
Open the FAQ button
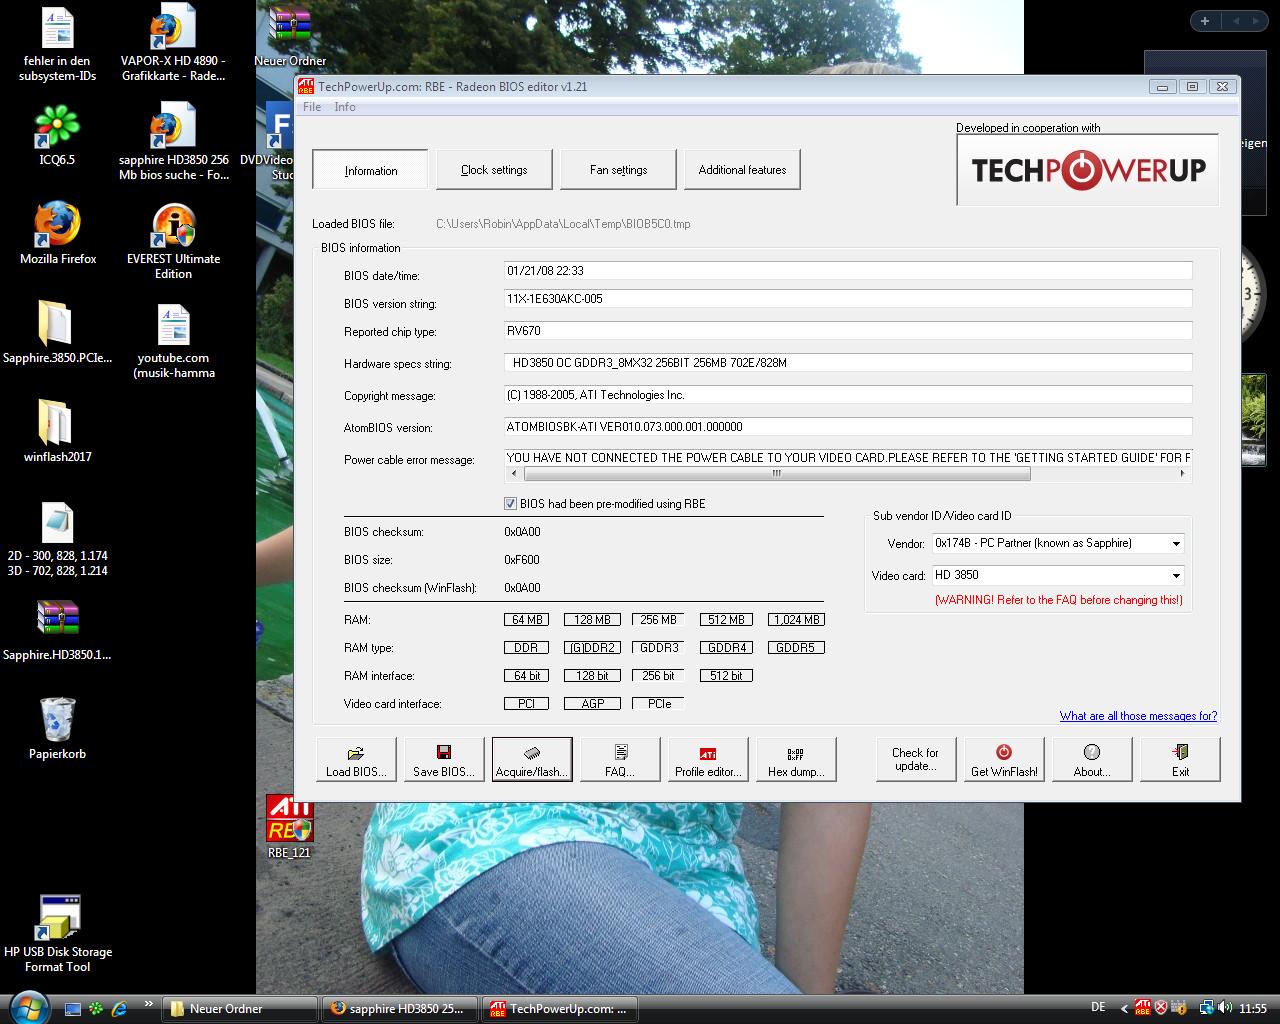(620, 760)
